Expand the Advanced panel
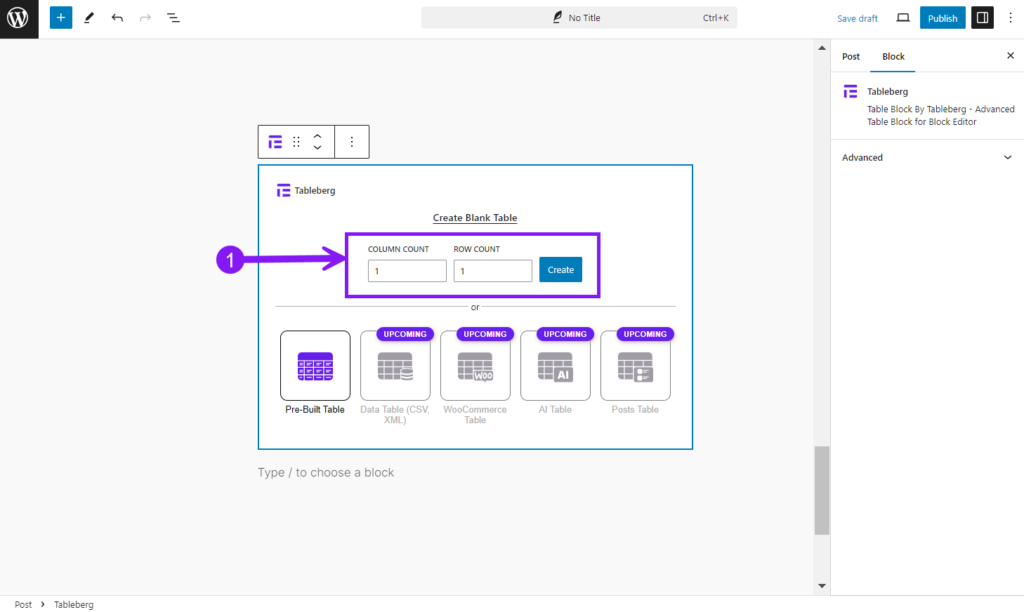The height and width of the screenshot is (612, 1024). coord(927,157)
